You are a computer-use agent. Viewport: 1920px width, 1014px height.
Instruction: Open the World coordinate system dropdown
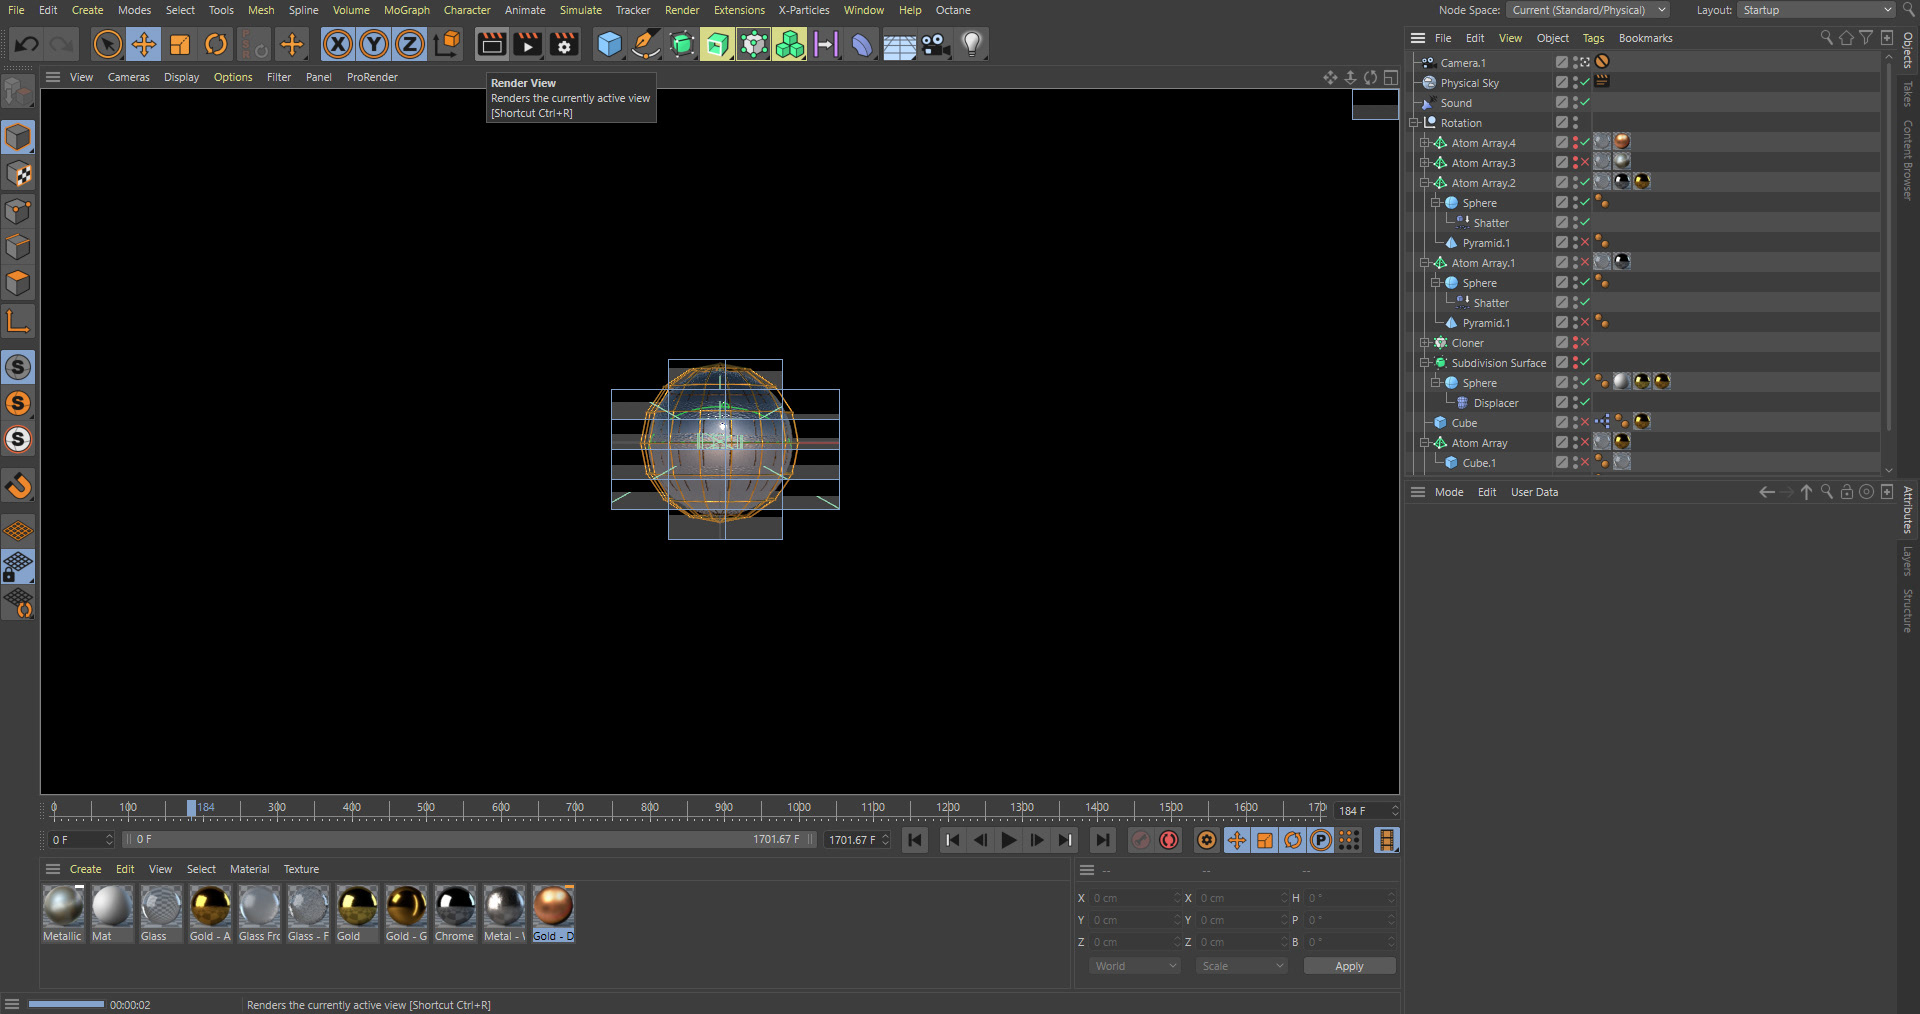pos(1135,966)
